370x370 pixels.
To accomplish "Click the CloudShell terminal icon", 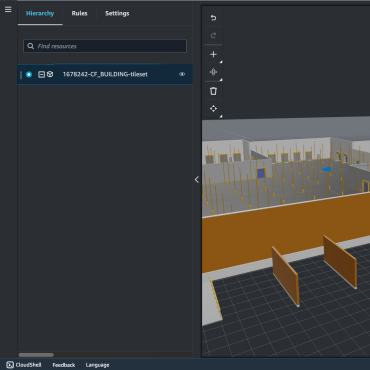I will (10, 365).
